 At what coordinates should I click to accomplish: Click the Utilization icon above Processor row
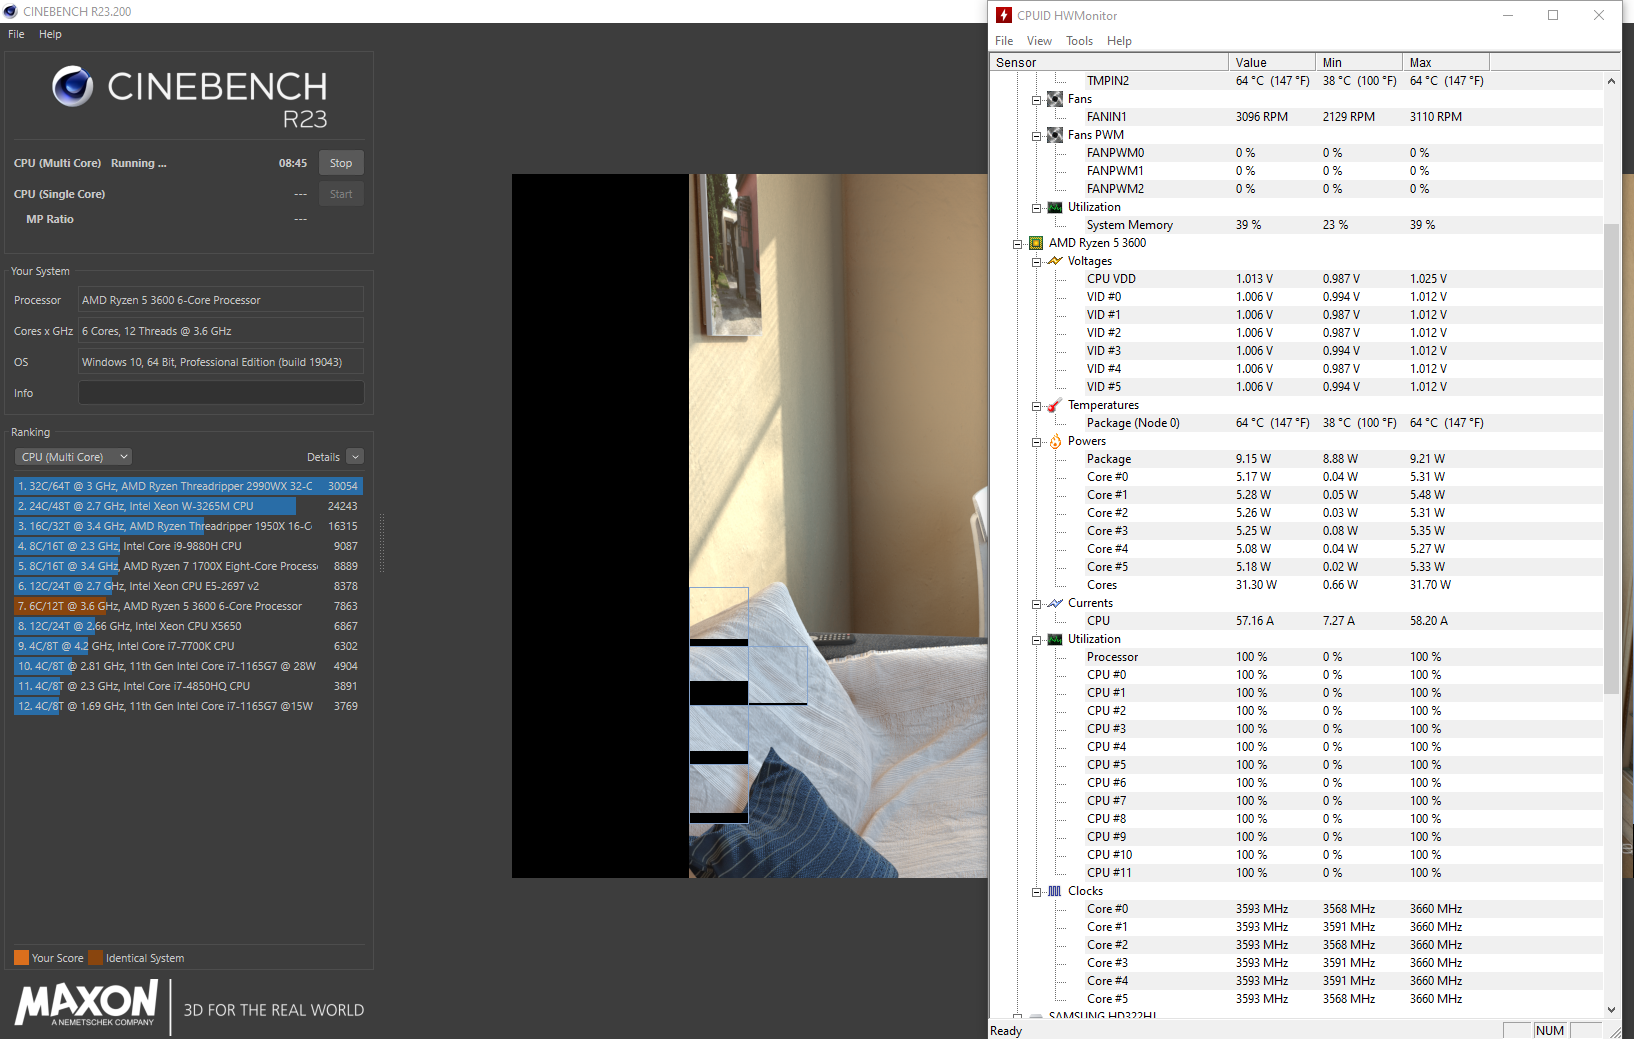click(1055, 639)
